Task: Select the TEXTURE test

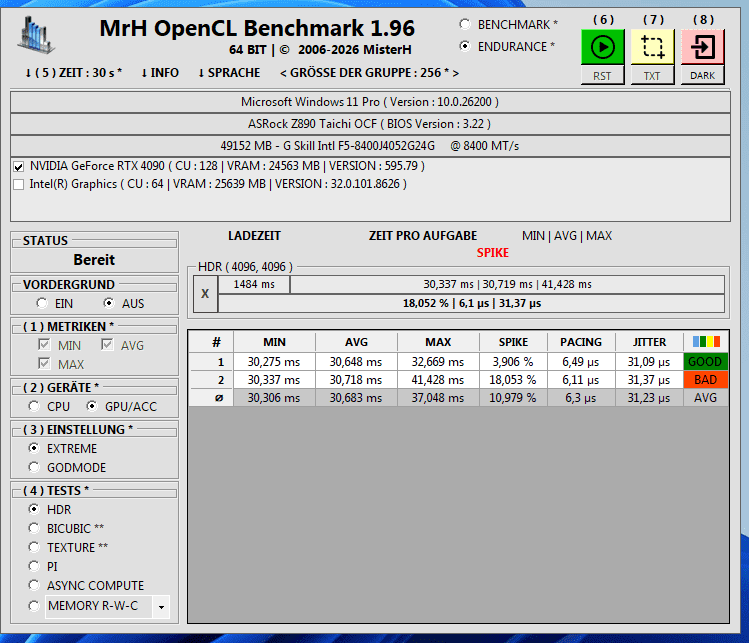Action: pyautogui.click(x=33, y=547)
